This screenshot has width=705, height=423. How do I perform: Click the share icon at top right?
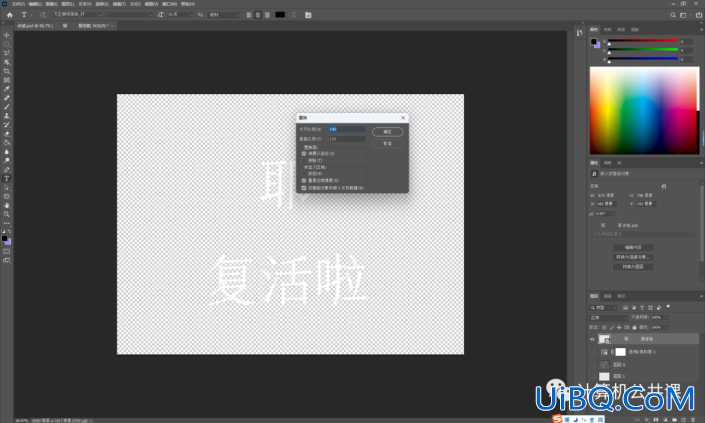(699, 15)
